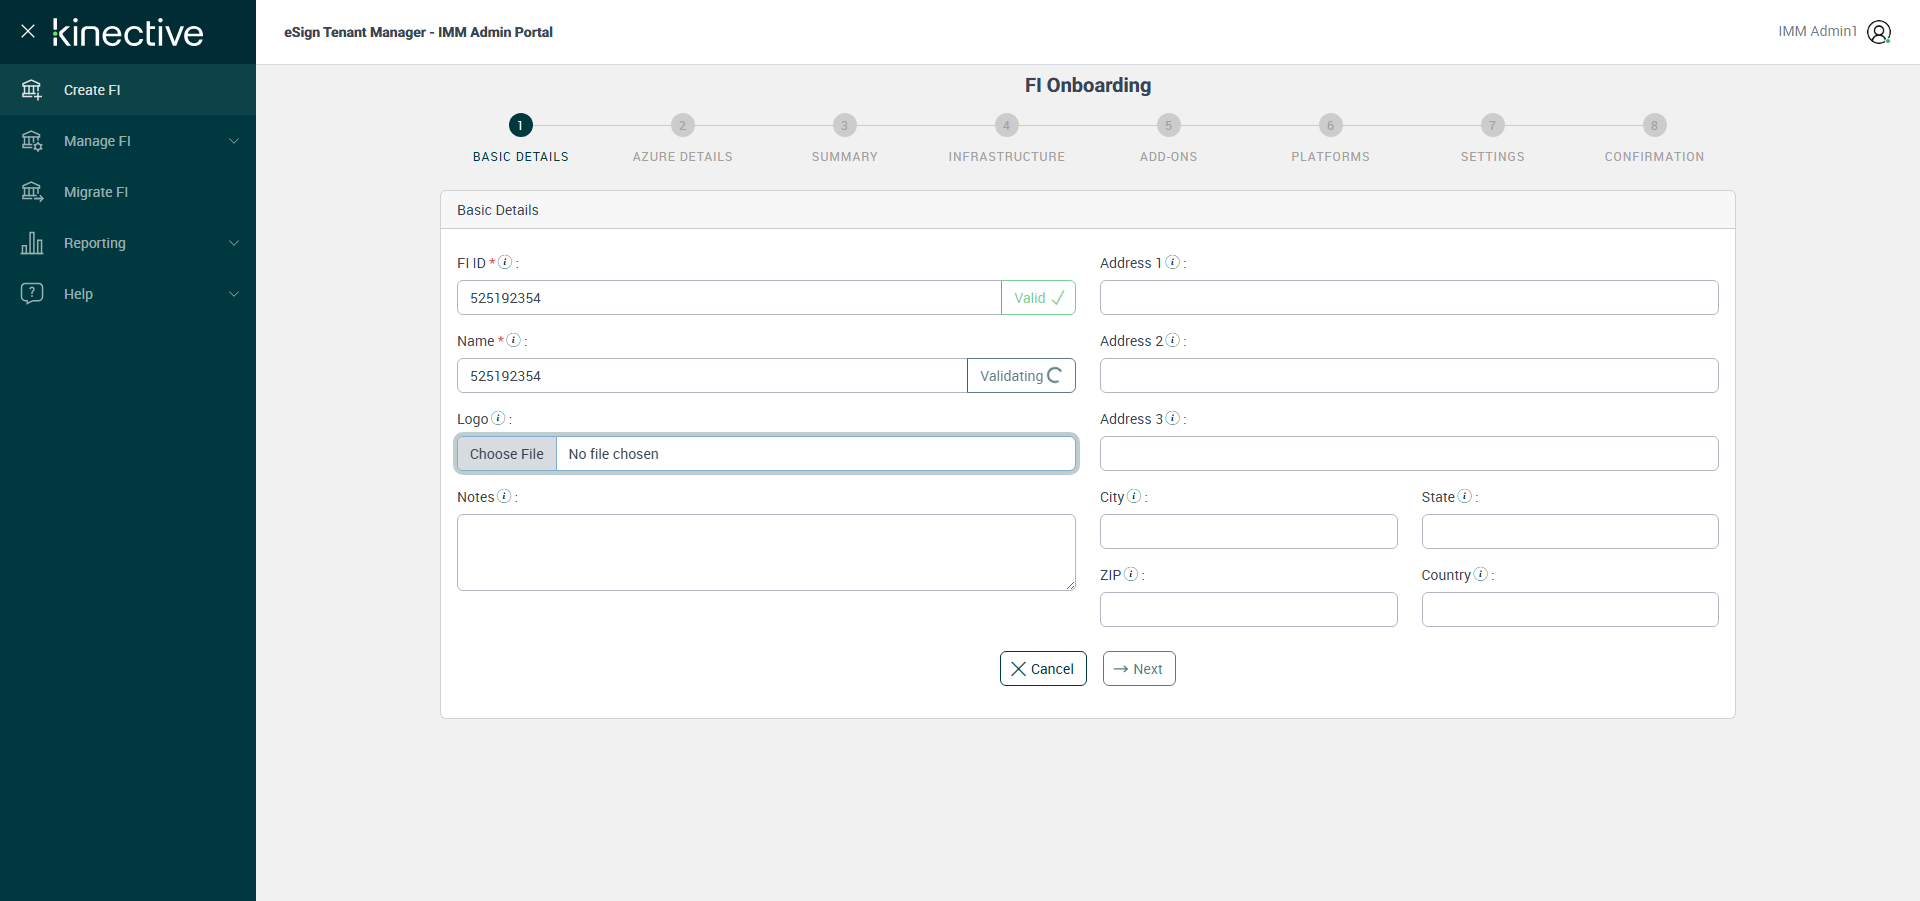This screenshot has width=1920, height=901.
Task: Select Migrate FI menu item
Action: click(128, 192)
